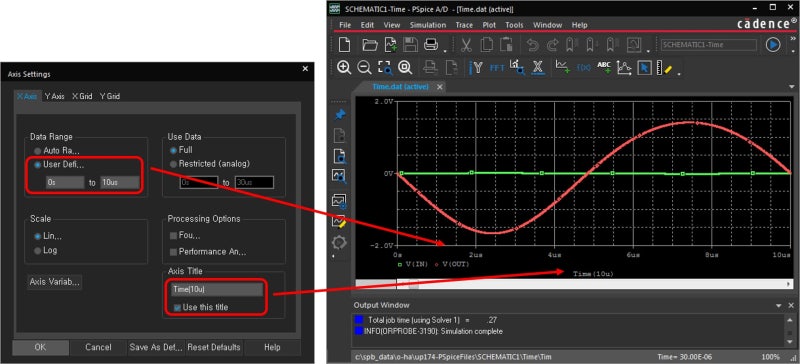
Task: Open the File menu
Action: point(345,25)
